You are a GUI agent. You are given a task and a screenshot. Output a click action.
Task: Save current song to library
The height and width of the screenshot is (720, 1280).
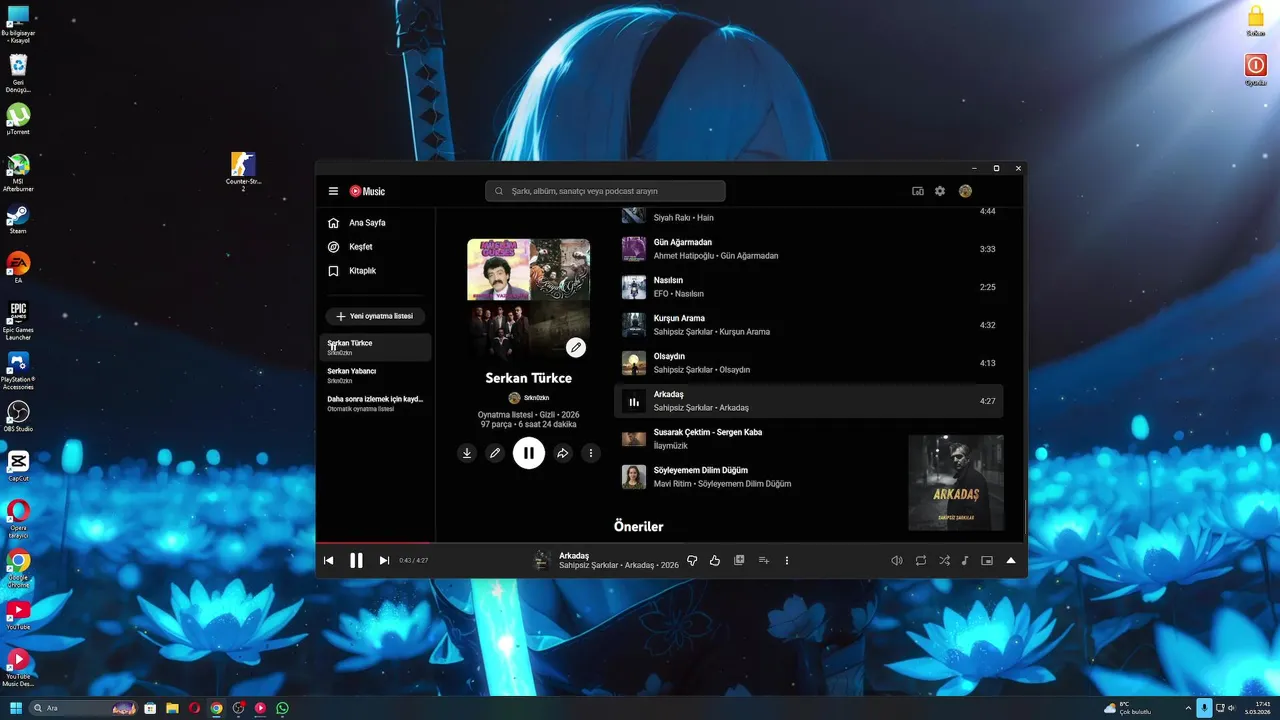click(739, 560)
